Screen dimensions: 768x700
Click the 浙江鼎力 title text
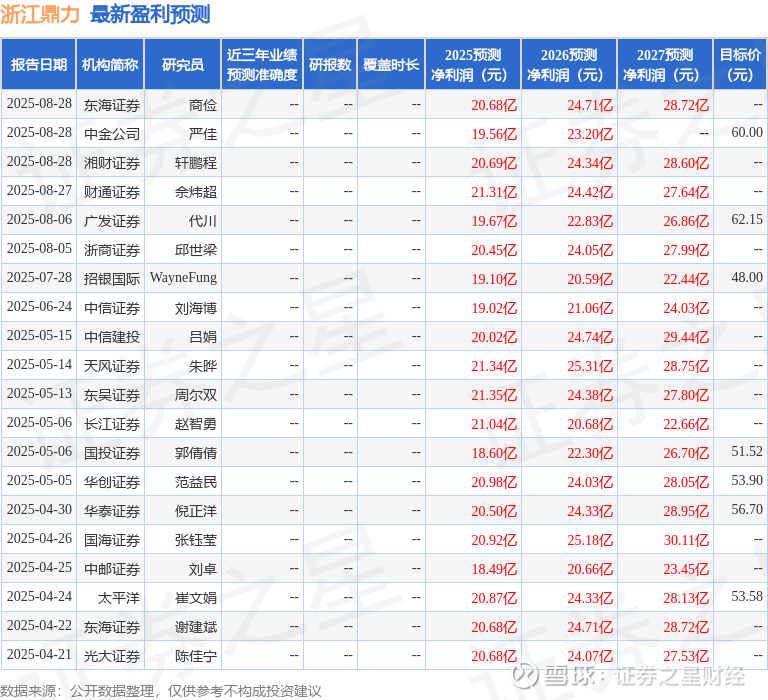tap(40, 14)
